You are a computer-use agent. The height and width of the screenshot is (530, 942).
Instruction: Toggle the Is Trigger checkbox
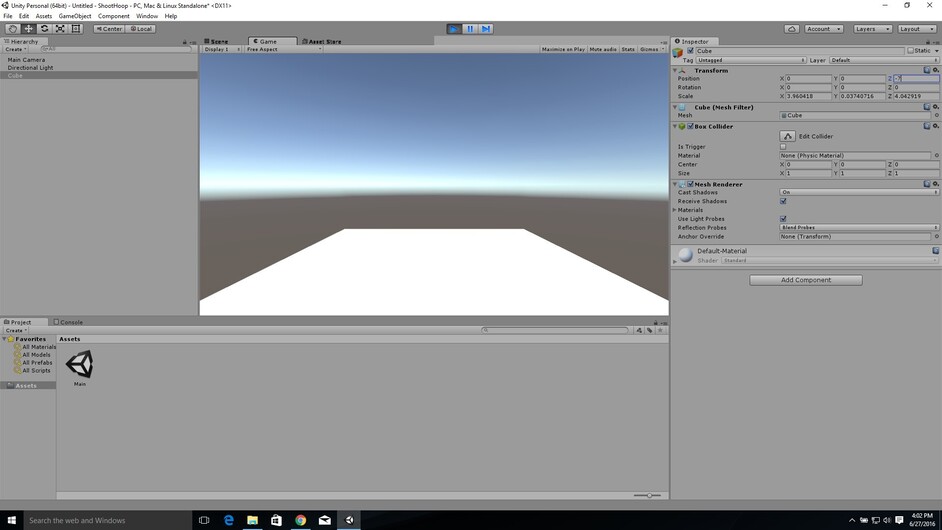click(x=783, y=147)
